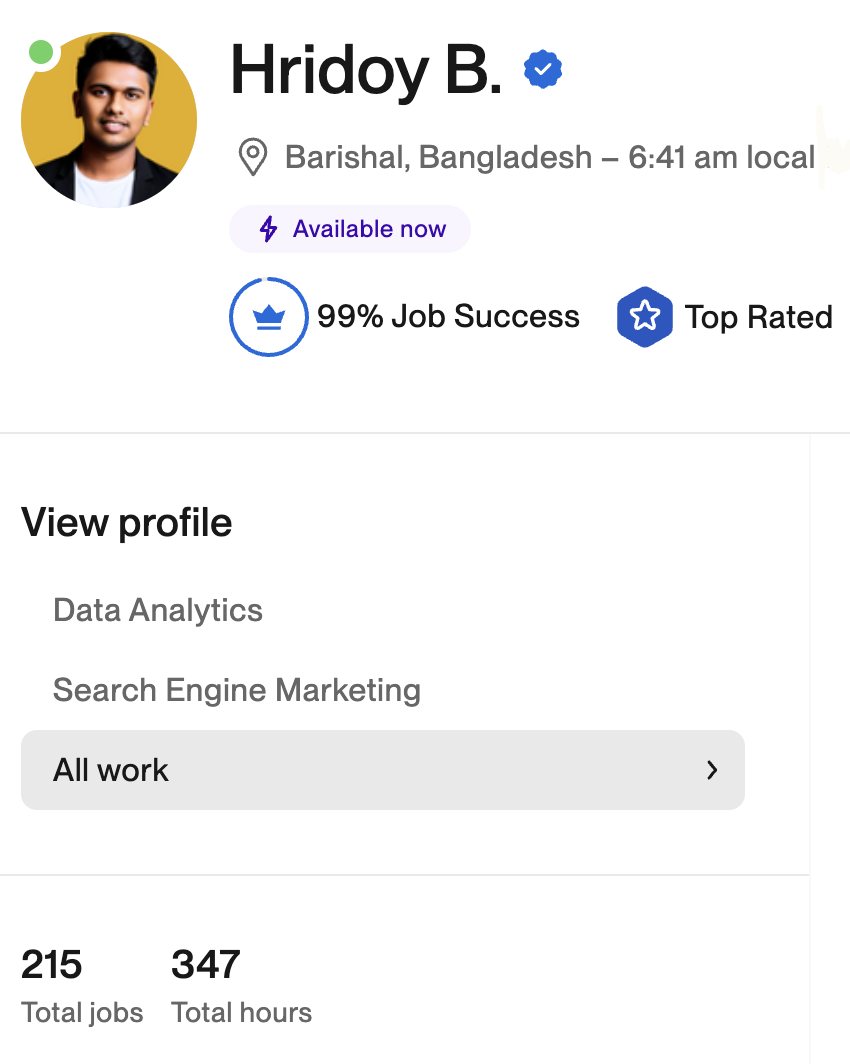Select the Search Engine Marketing profile
Screen dimensions: 850x1064
(237, 690)
